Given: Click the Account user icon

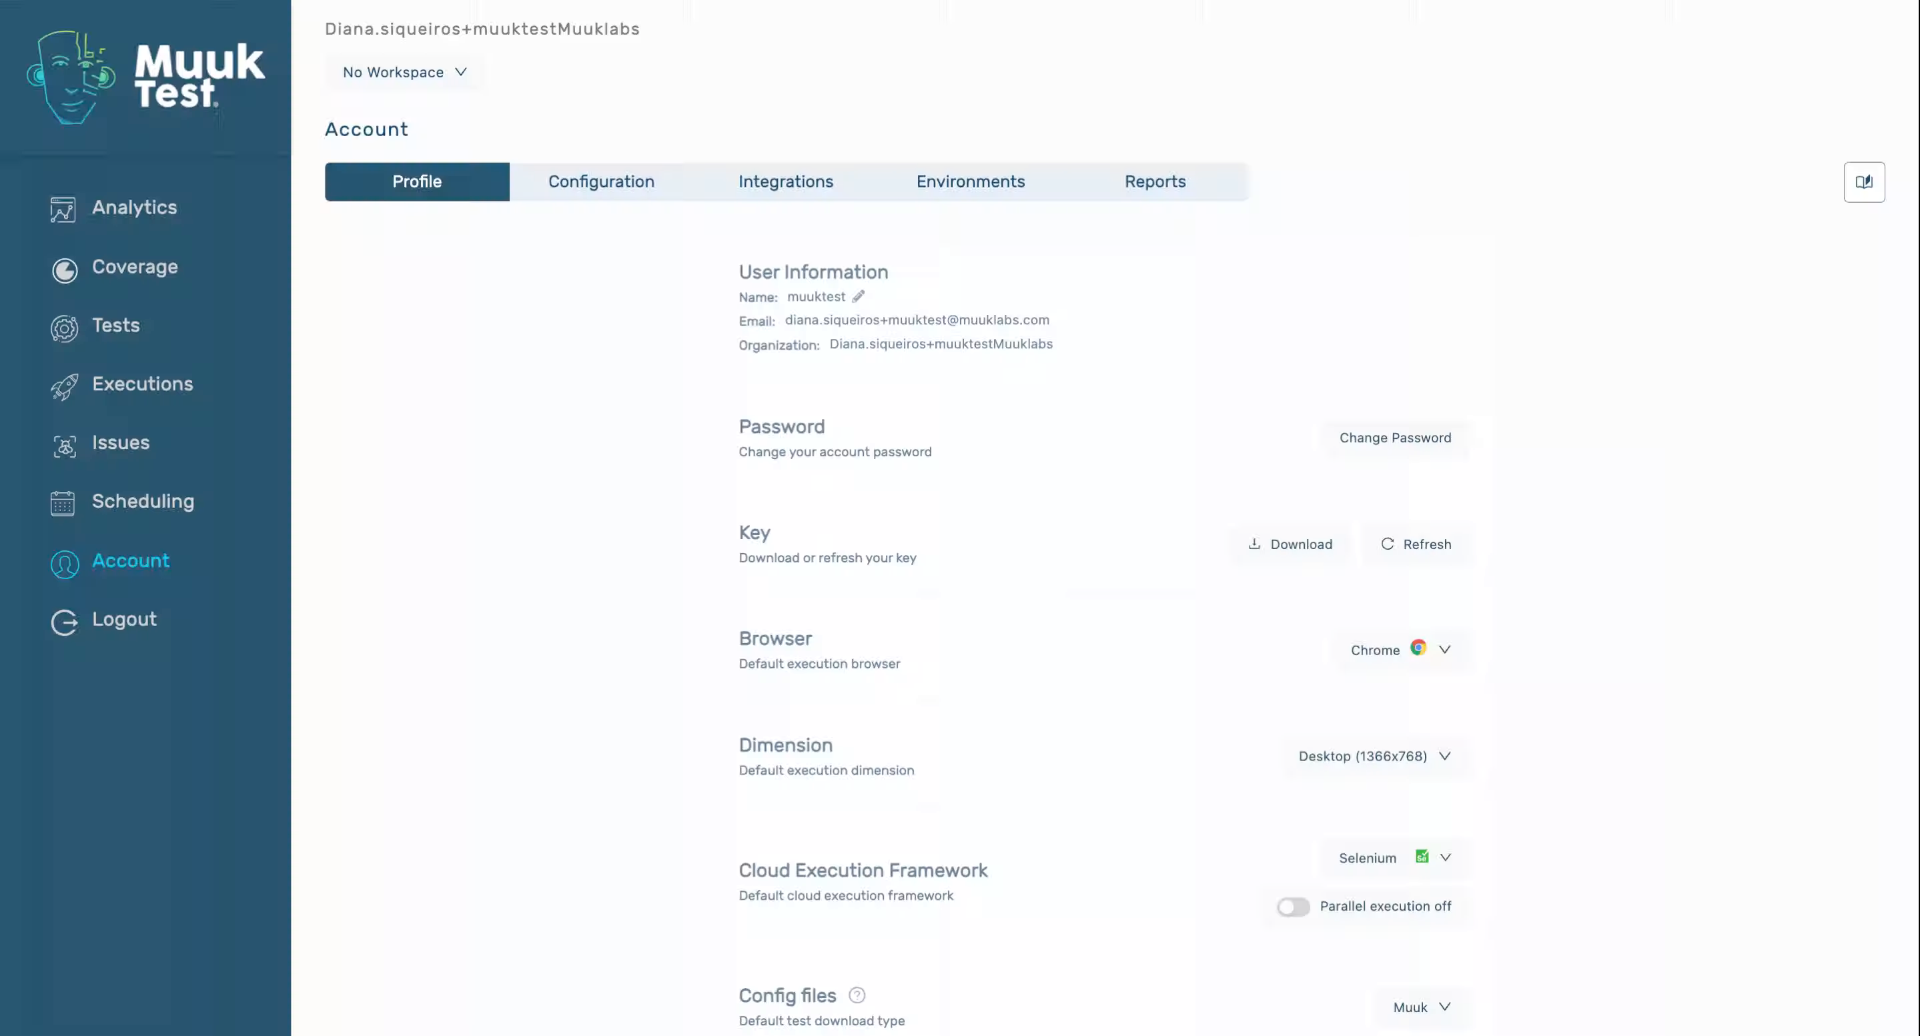Looking at the screenshot, I should (65, 564).
